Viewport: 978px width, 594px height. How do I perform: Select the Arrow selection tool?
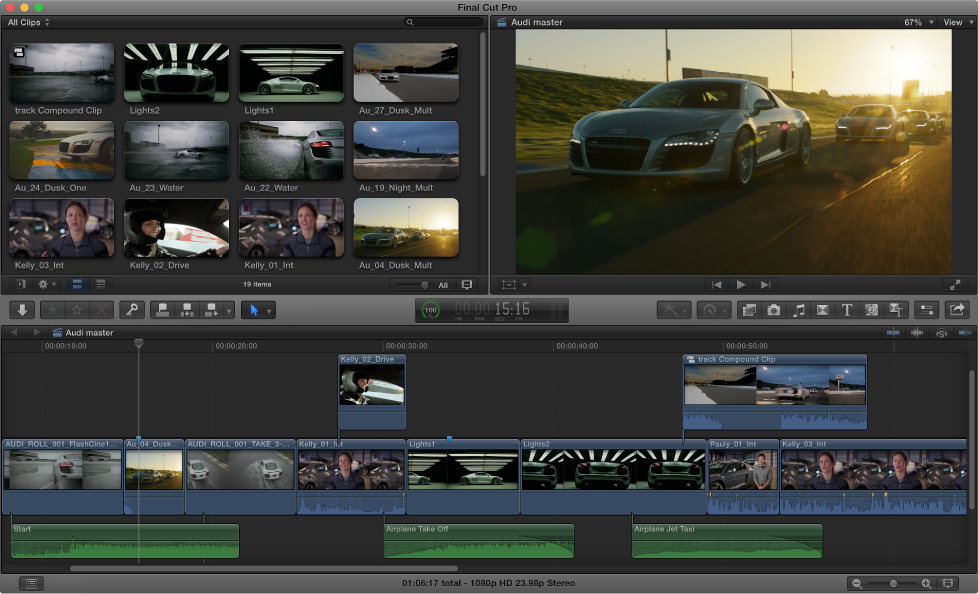click(x=253, y=310)
